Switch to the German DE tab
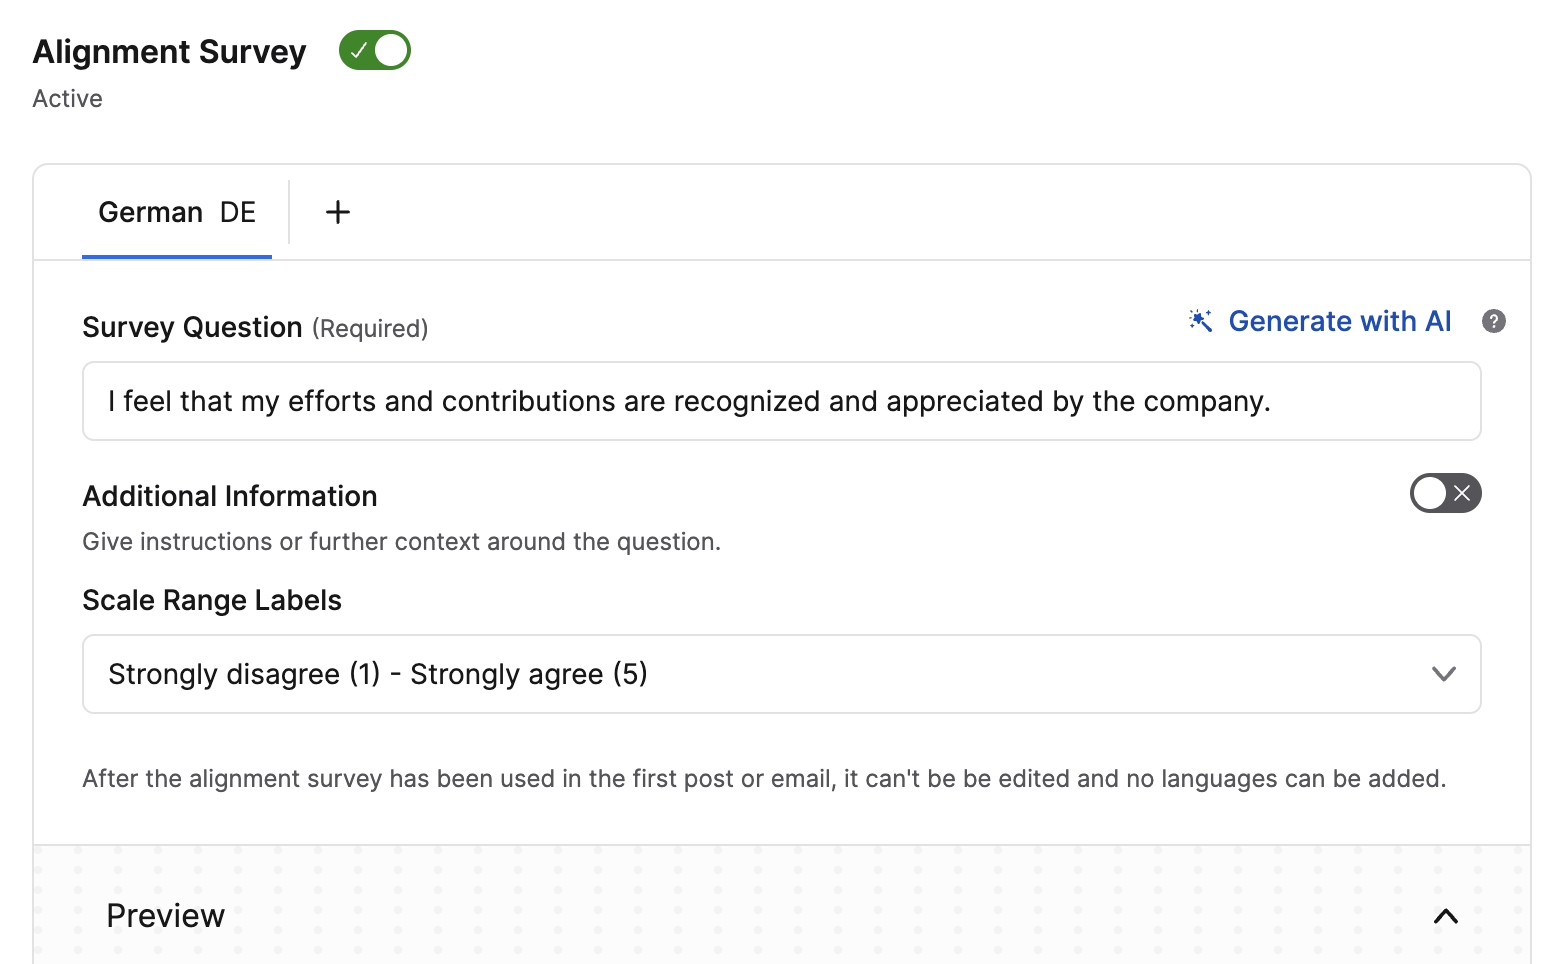The height and width of the screenshot is (964, 1566). [x=176, y=212]
